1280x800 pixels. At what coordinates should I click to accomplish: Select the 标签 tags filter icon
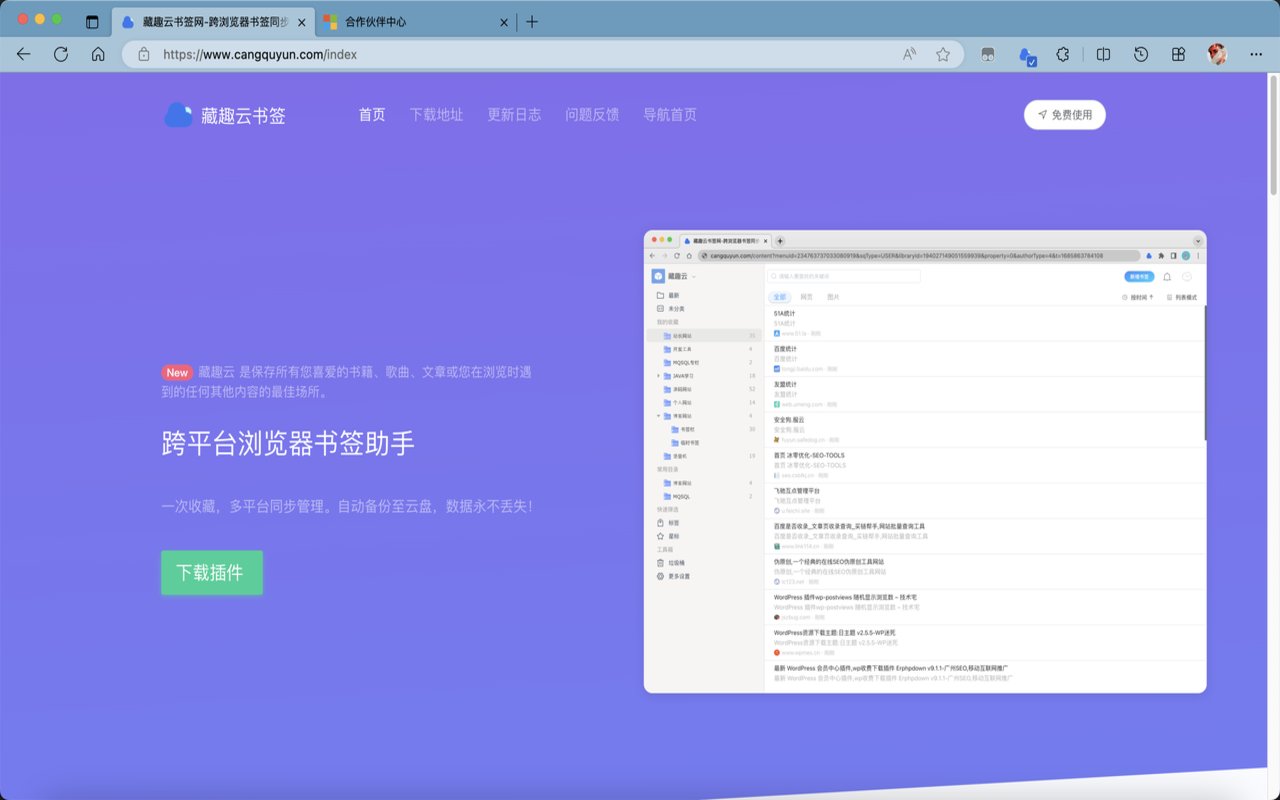click(662, 521)
